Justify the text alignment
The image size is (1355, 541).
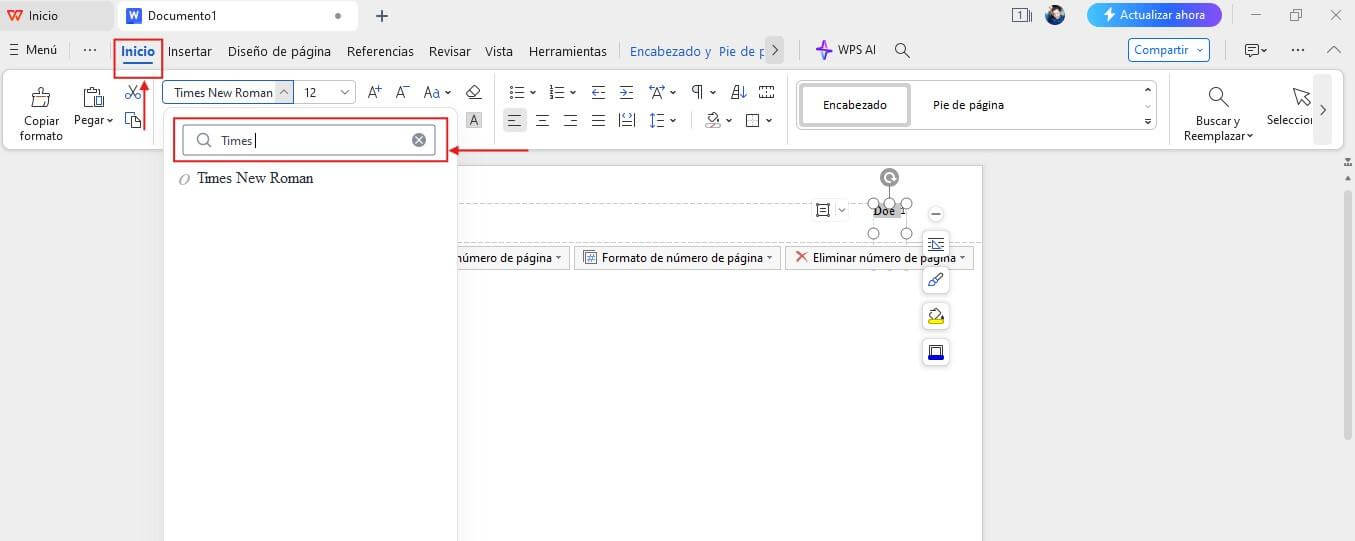pyautogui.click(x=598, y=120)
